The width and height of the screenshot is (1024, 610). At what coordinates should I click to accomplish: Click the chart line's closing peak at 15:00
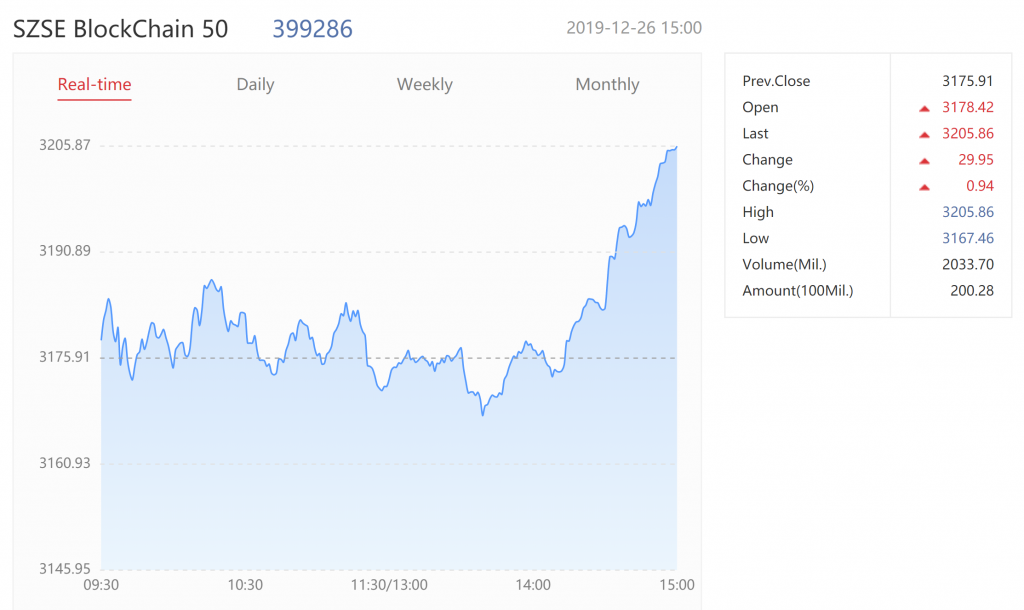pyautogui.click(x=676, y=148)
